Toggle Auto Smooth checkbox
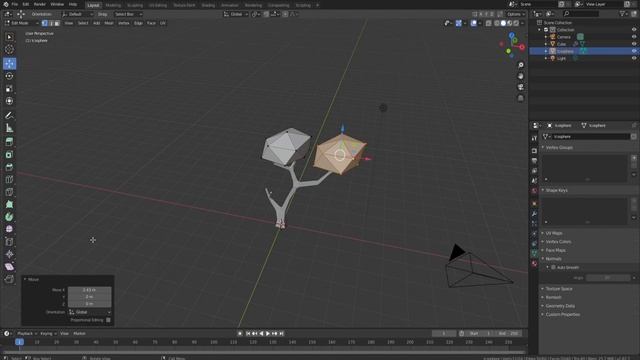The width and height of the screenshot is (640, 360). [553, 267]
